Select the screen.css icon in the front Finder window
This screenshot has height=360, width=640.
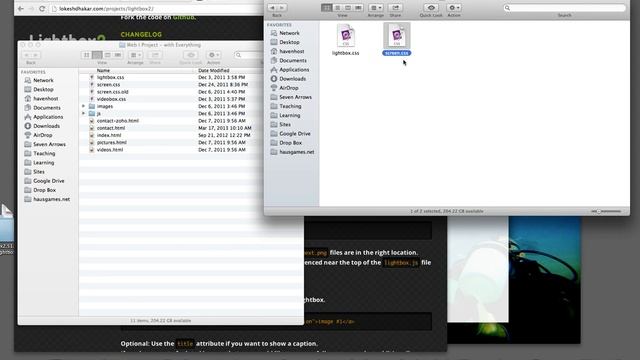[397, 36]
